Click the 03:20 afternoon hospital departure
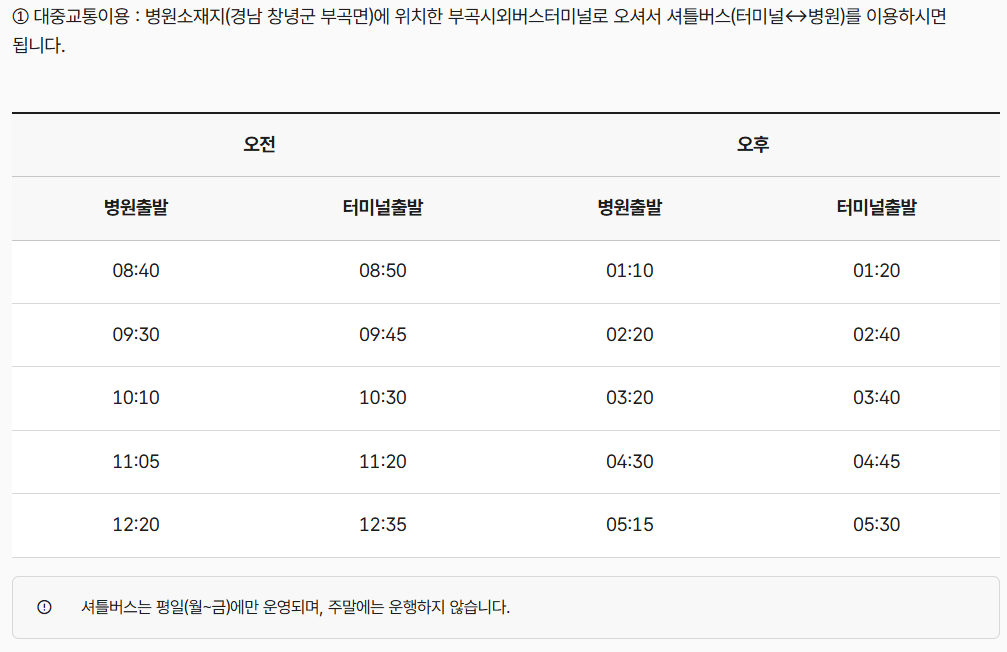This screenshot has width=1007, height=652. (630, 398)
